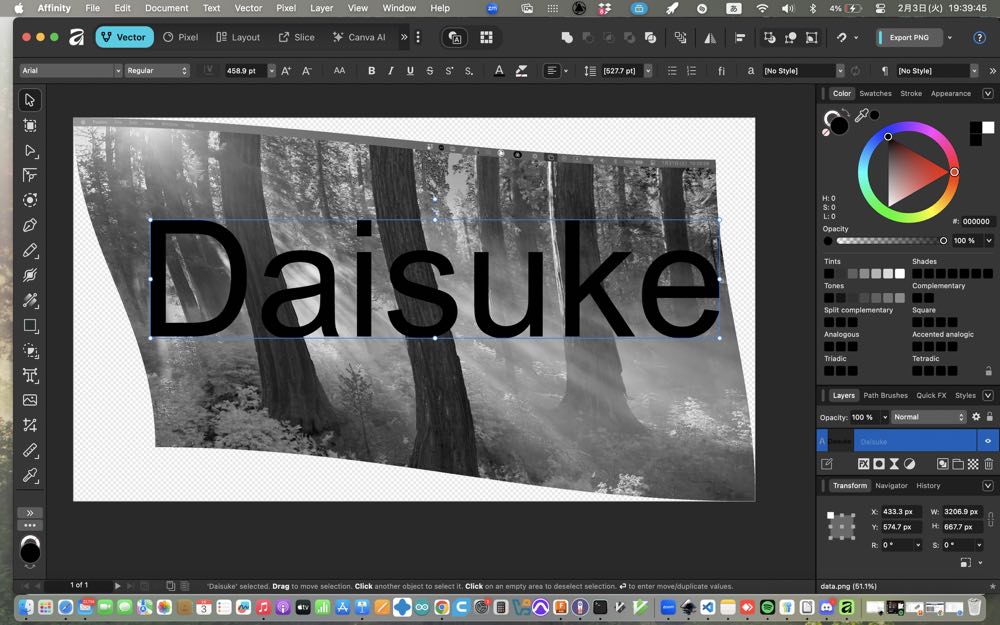
Task: Open the Normal blend mode dropdown
Action: [x=929, y=416]
